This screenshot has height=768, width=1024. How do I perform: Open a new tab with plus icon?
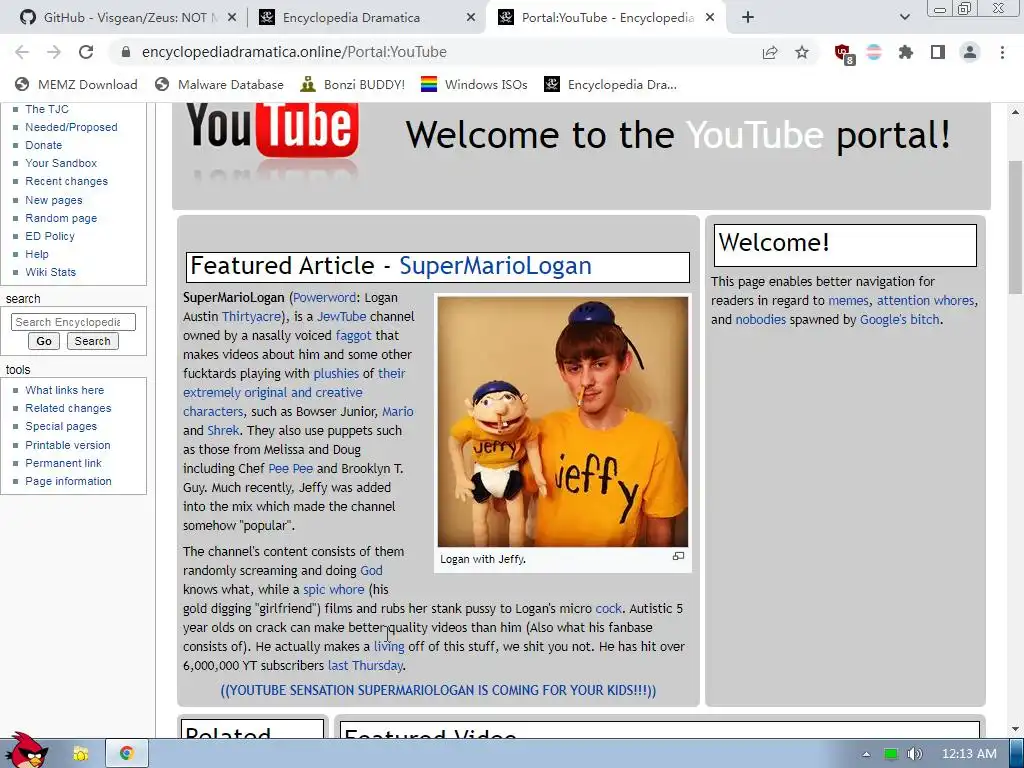point(748,18)
